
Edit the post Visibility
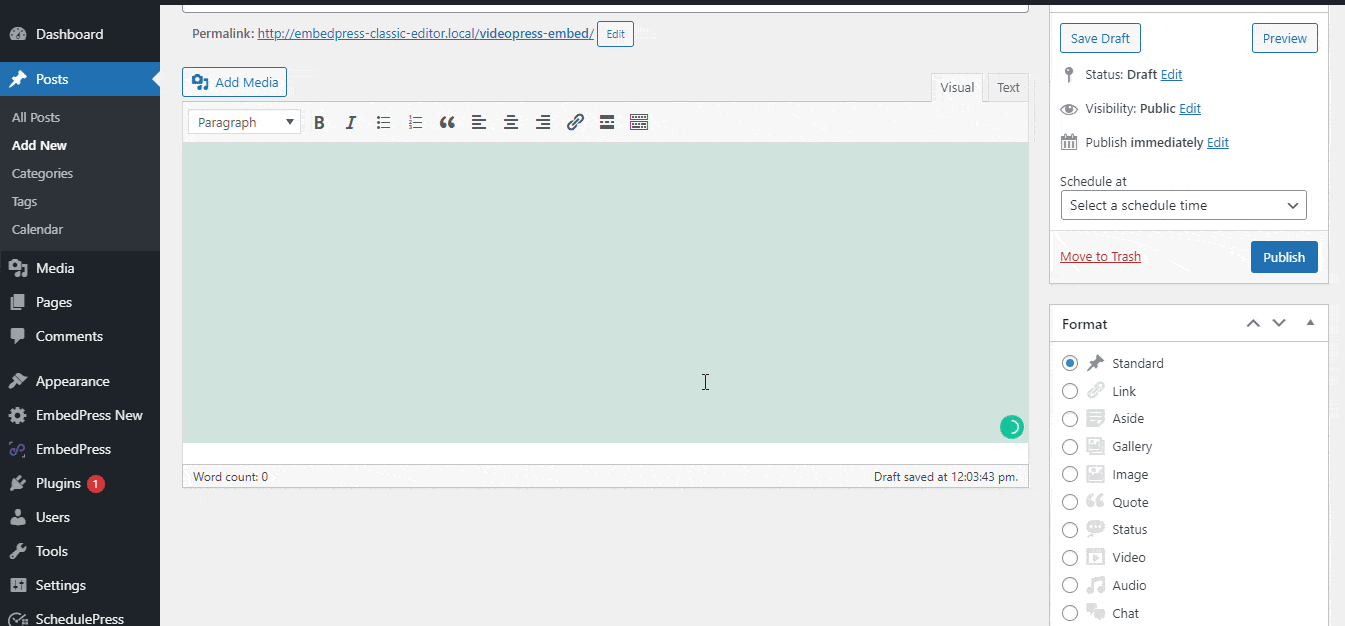coord(1190,109)
